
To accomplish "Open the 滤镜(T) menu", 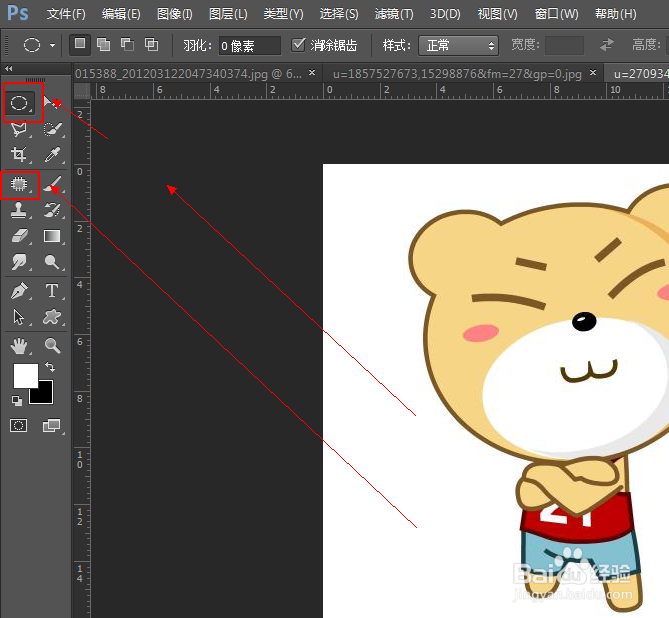I will click(394, 14).
